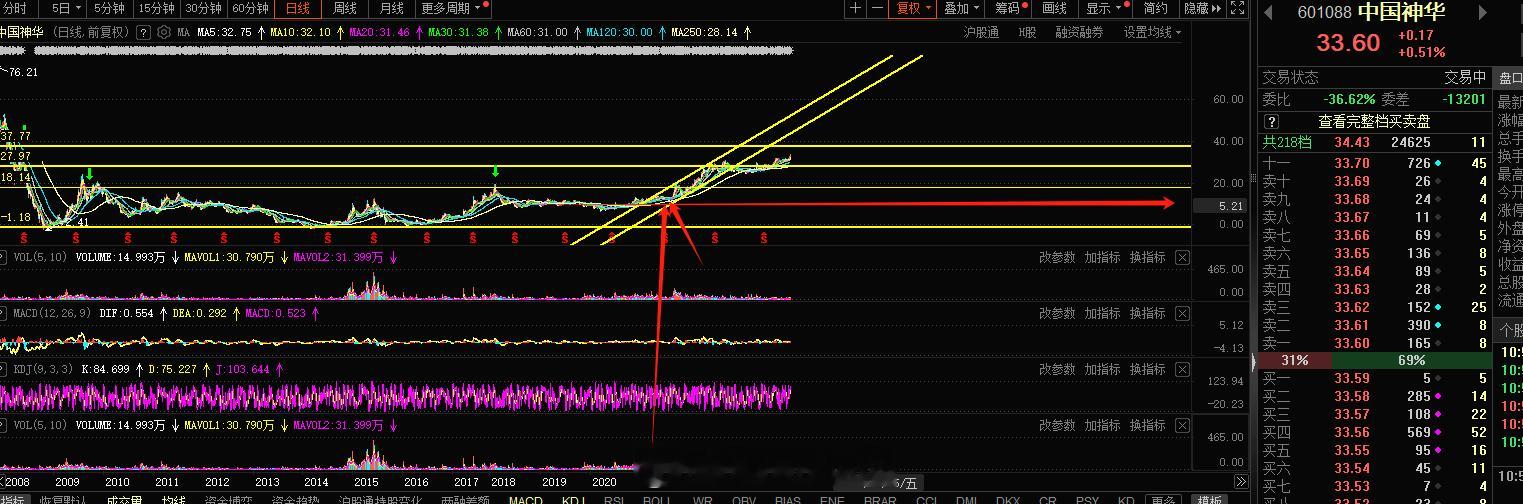This screenshot has height=504, width=1523.
Task: Close the MACD indicator panel
Action: tap(1182, 314)
